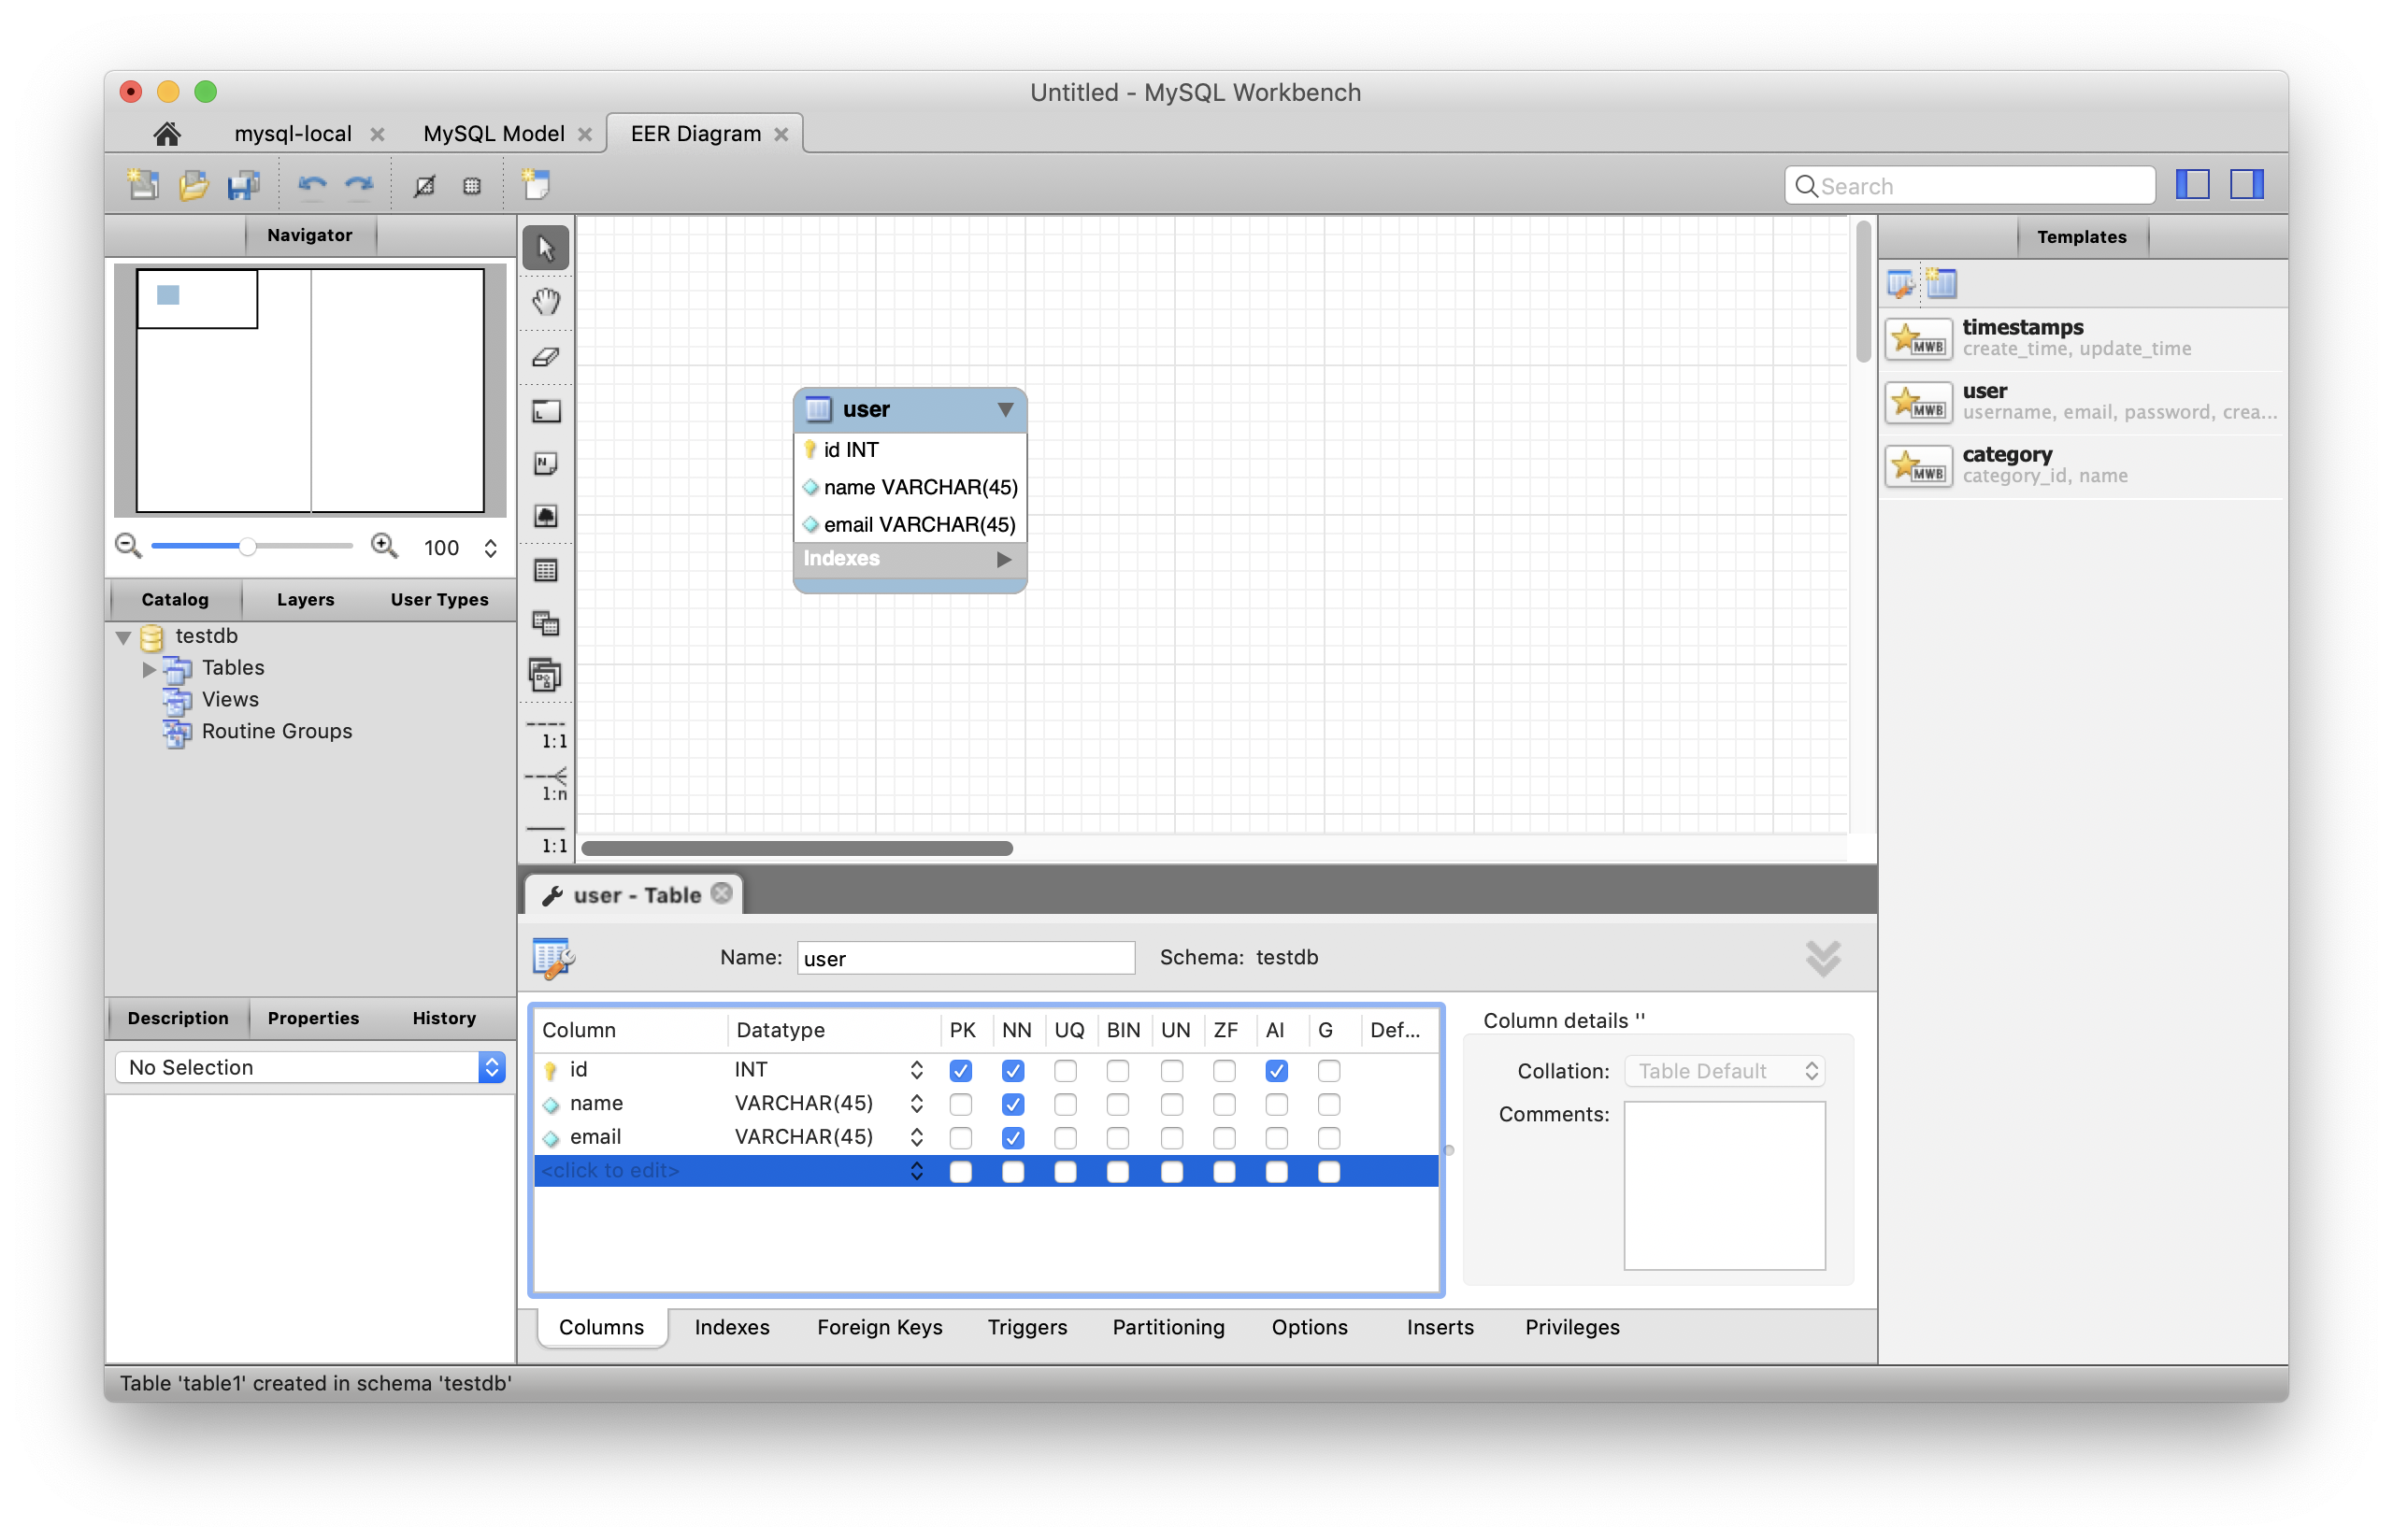Click the table Name input field
The height and width of the screenshot is (1540, 2393).
point(966,958)
